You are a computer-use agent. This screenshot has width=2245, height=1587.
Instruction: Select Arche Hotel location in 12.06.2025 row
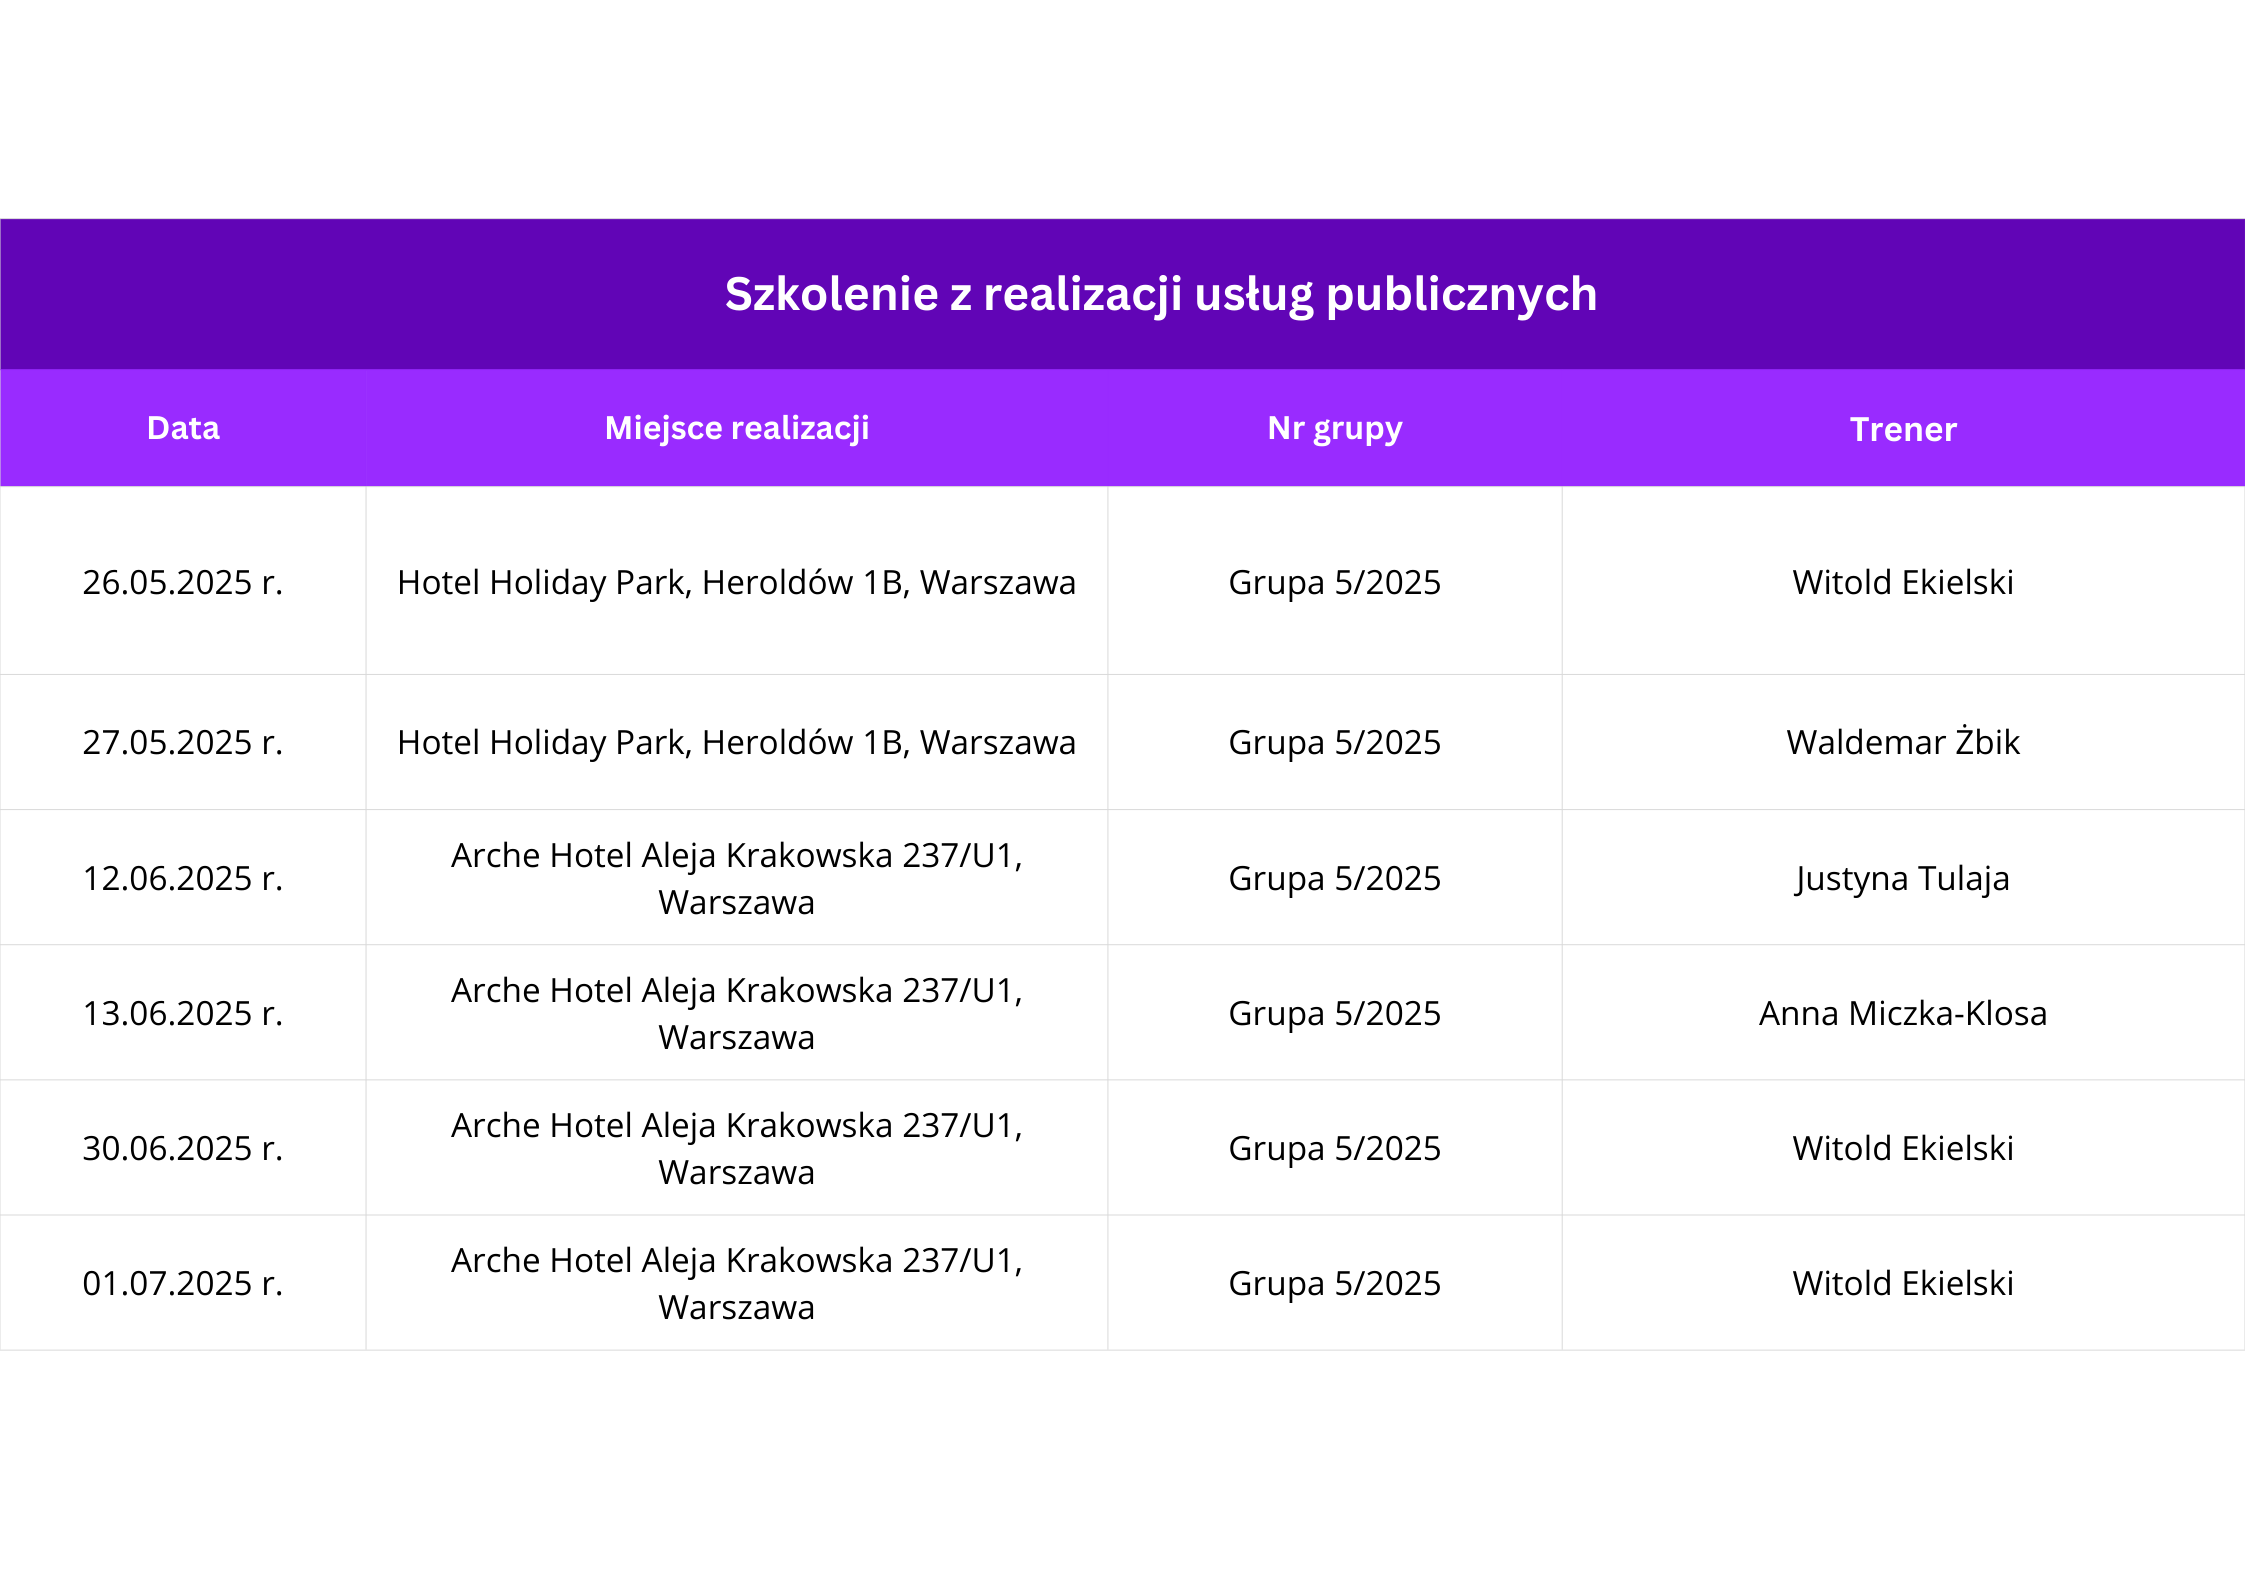[737, 878]
